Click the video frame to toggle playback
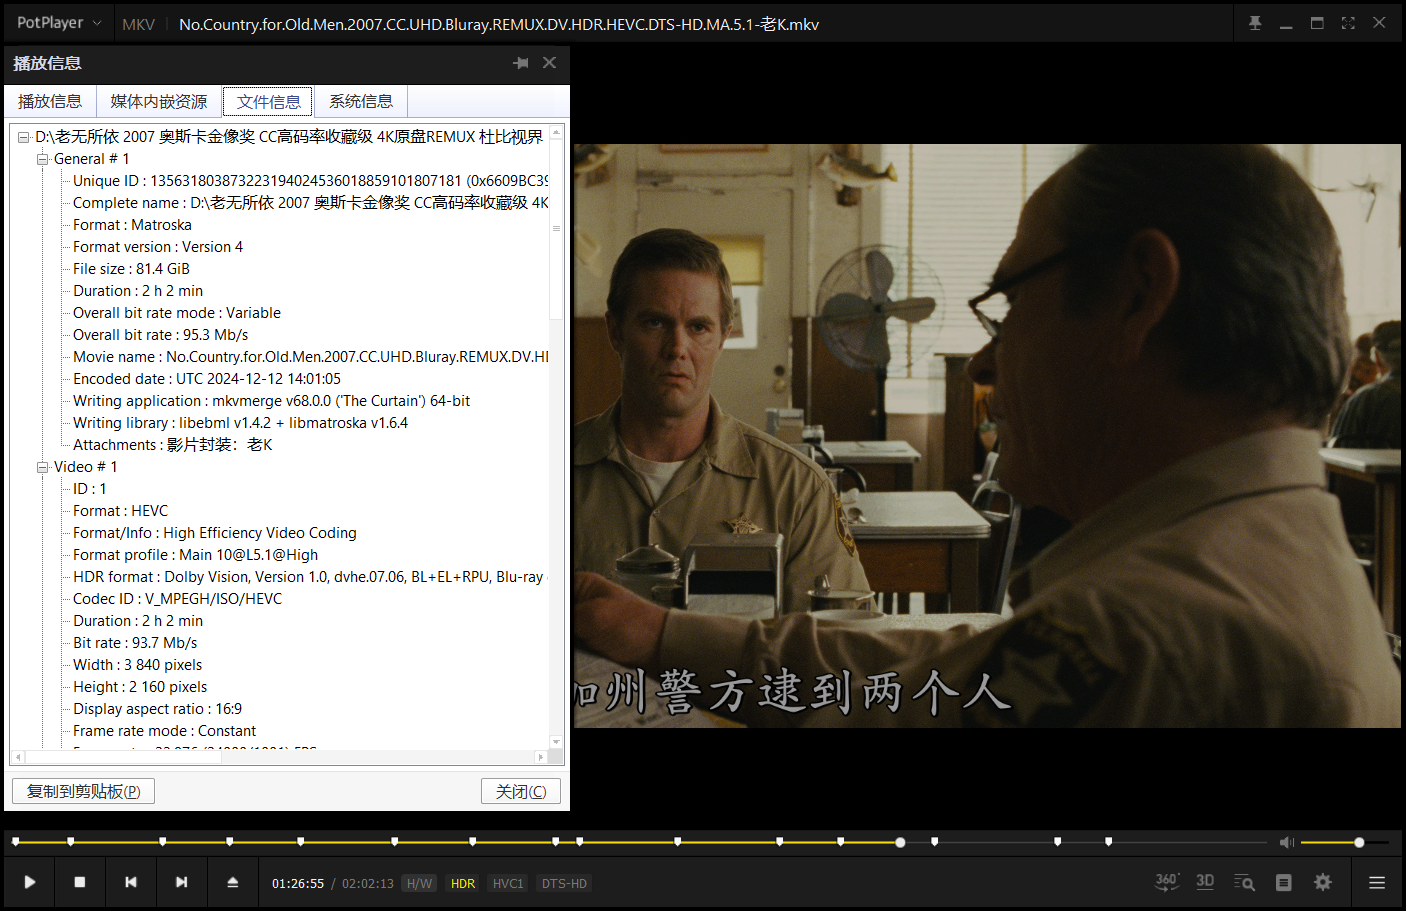This screenshot has width=1406, height=911. 987,436
